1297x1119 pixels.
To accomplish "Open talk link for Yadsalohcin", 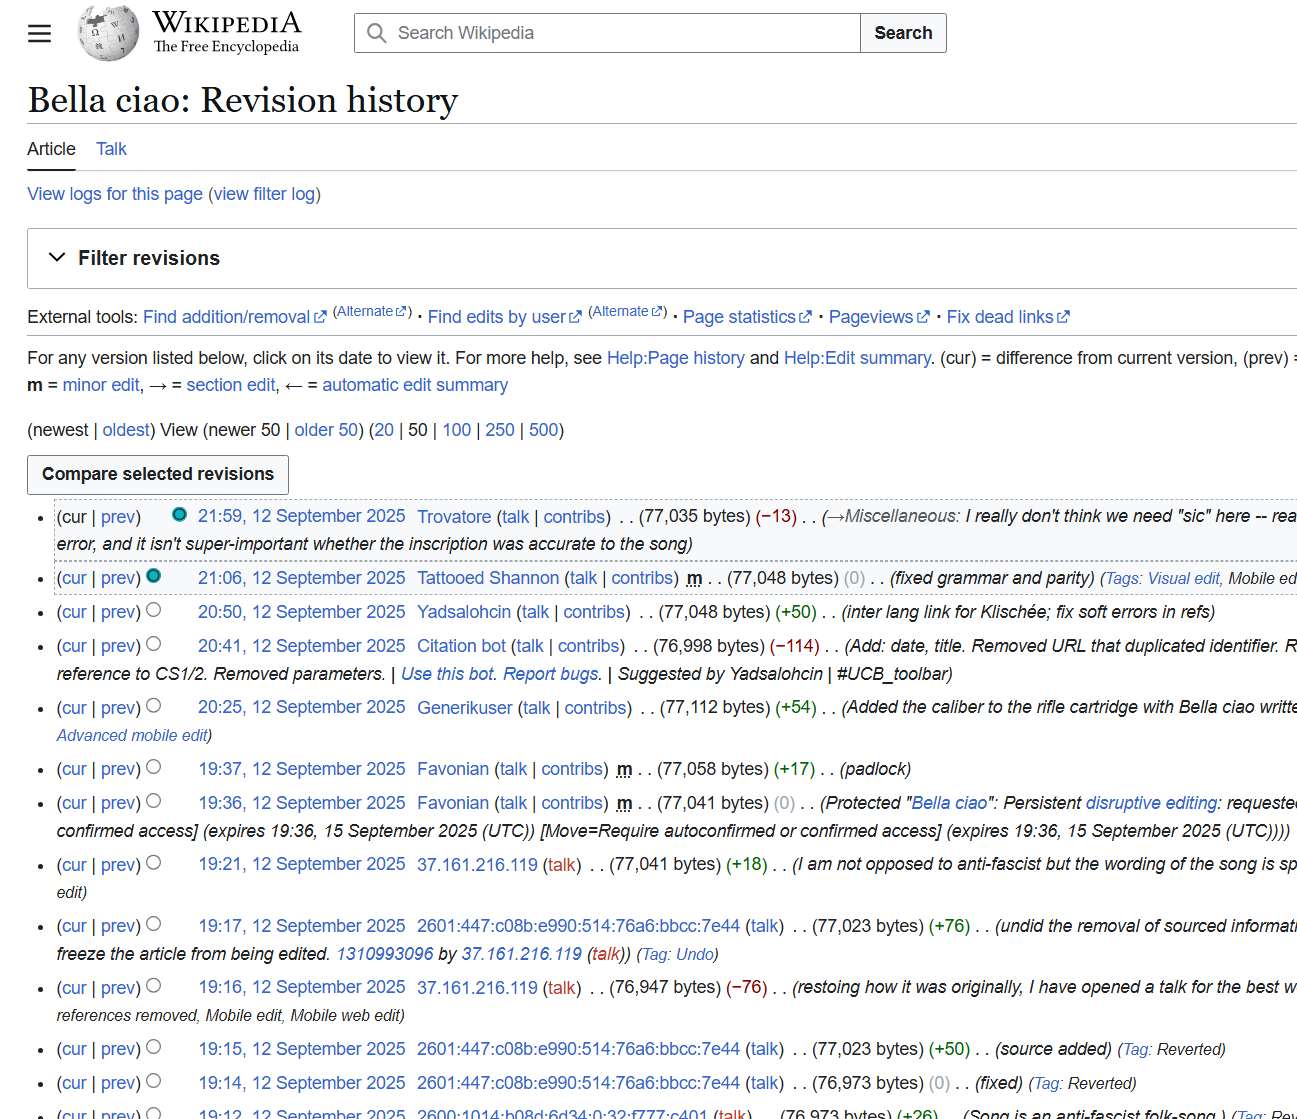I will pos(535,612).
